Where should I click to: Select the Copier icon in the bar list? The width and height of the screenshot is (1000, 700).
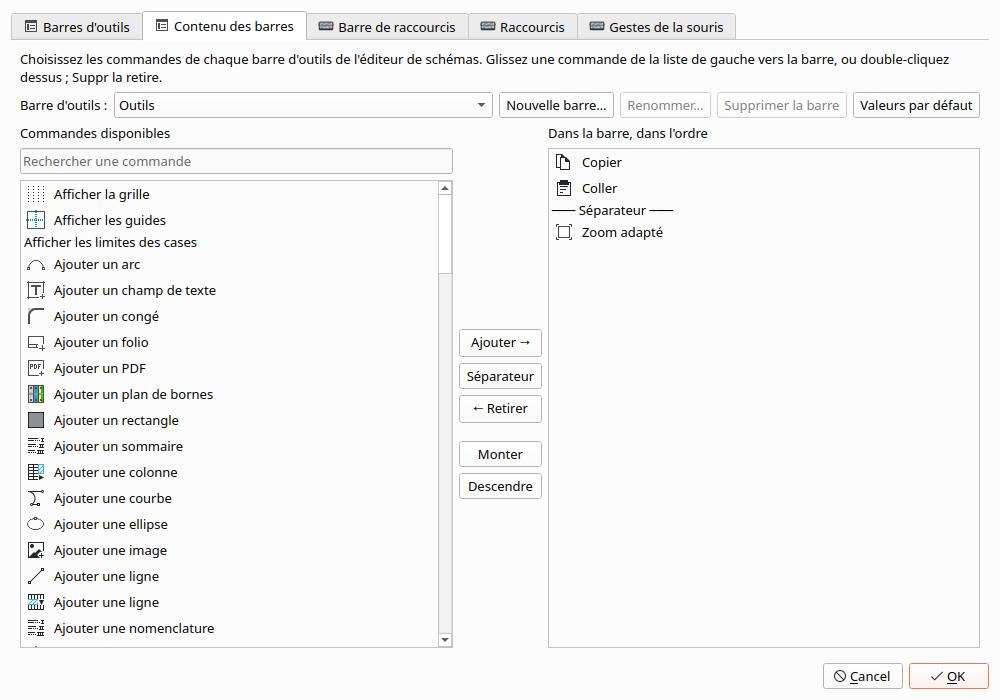point(564,162)
